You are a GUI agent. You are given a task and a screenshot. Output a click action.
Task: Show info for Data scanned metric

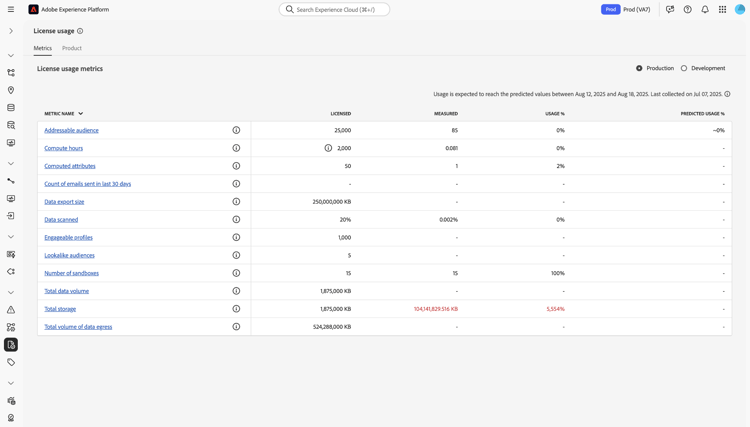[236, 219]
